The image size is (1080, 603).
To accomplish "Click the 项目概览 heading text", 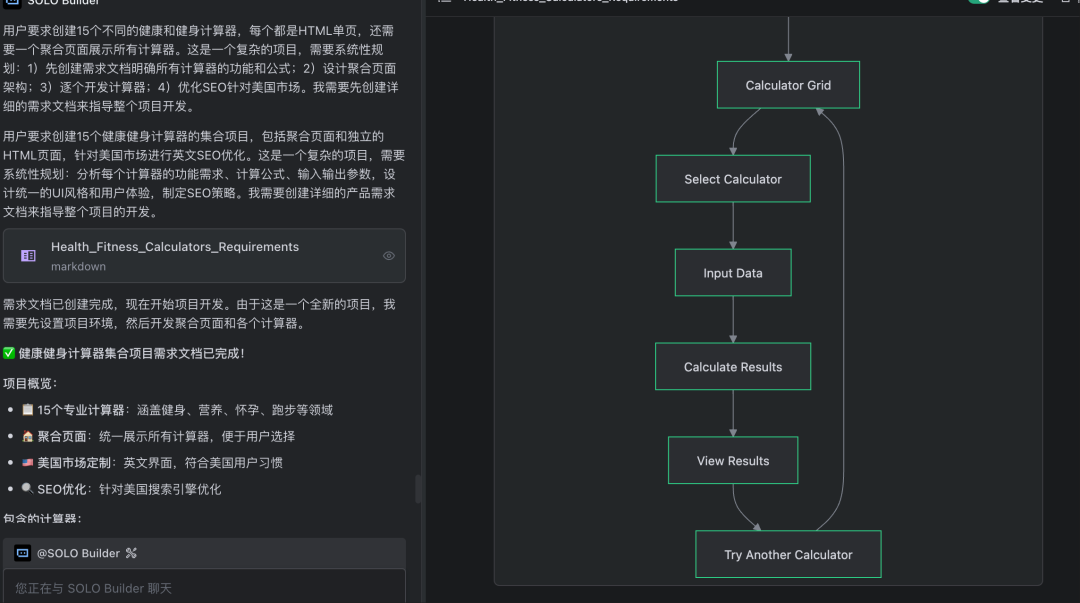I will (x=30, y=383).
